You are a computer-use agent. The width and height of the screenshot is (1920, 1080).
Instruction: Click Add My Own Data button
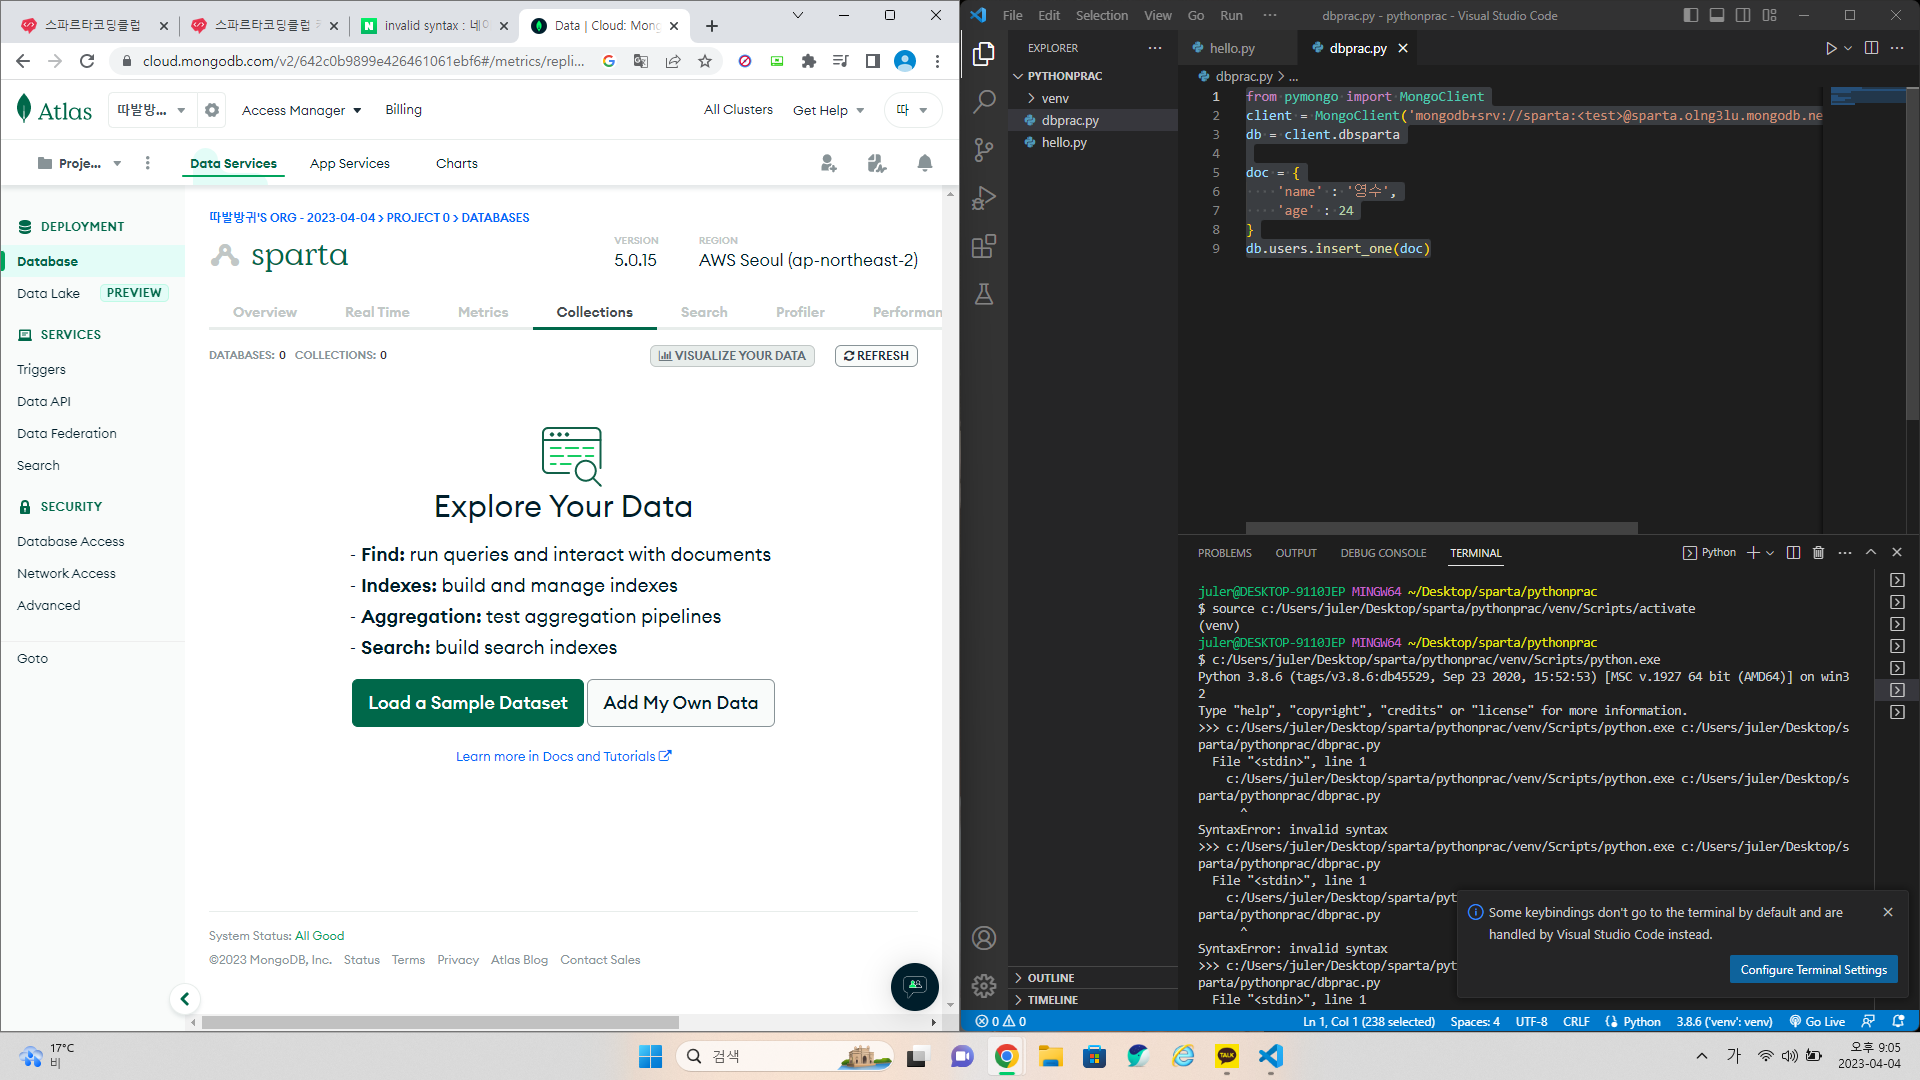coord(681,703)
